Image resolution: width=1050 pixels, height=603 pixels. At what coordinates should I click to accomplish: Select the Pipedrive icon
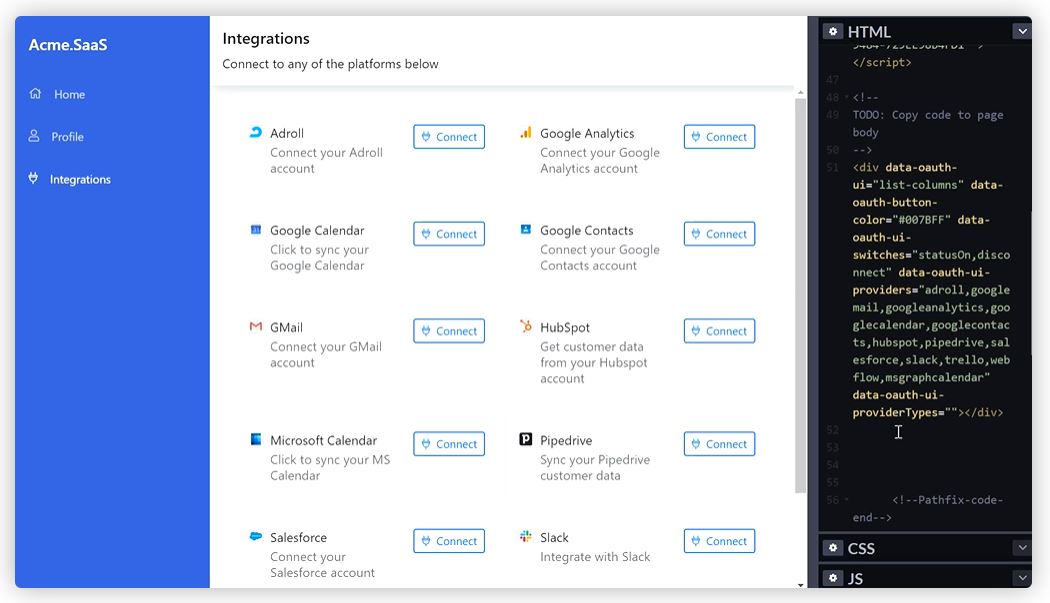pos(526,440)
